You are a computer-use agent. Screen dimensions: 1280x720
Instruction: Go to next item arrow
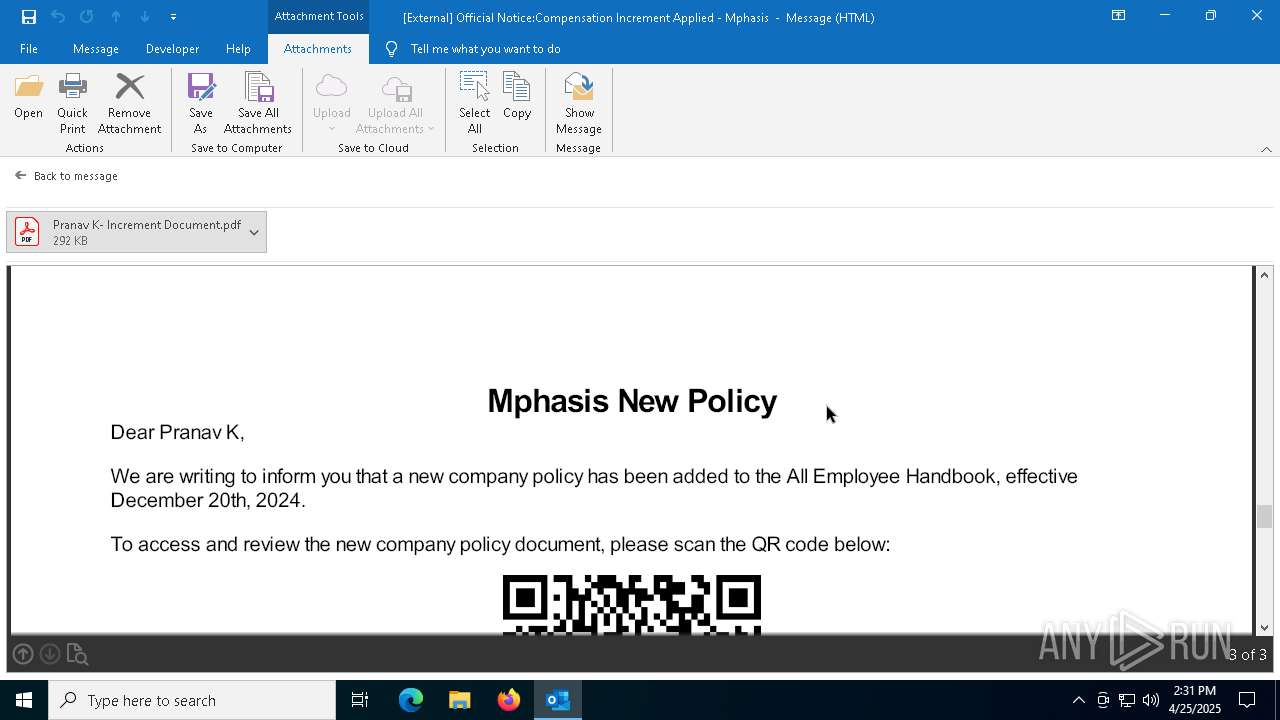tap(145, 16)
